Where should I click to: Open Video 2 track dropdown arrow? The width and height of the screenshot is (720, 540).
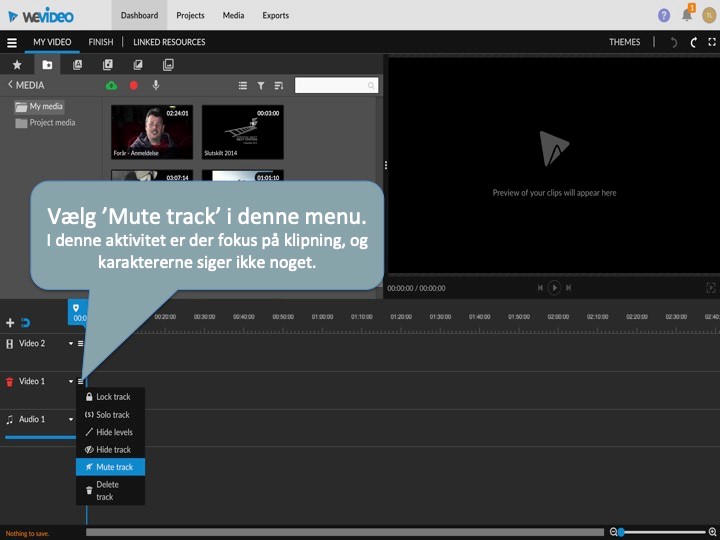(x=71, y=343)
